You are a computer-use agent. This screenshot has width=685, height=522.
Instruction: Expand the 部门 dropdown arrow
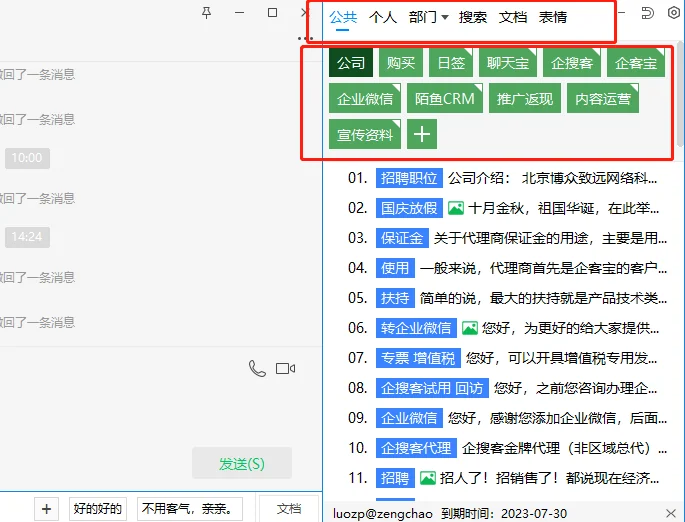point(445,17)
